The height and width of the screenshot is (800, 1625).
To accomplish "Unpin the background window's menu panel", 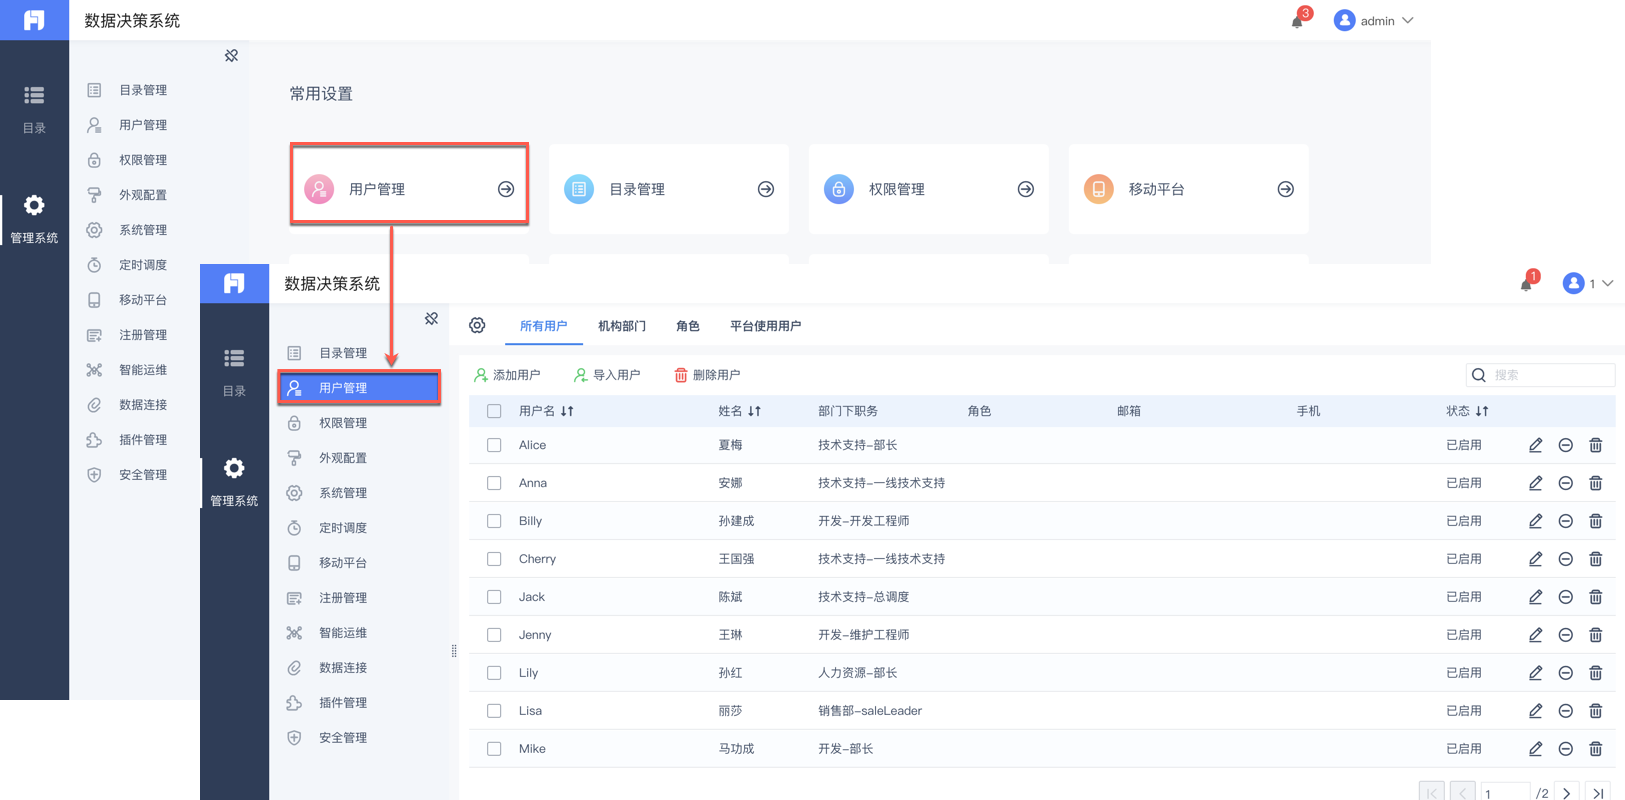I will 231,56.
